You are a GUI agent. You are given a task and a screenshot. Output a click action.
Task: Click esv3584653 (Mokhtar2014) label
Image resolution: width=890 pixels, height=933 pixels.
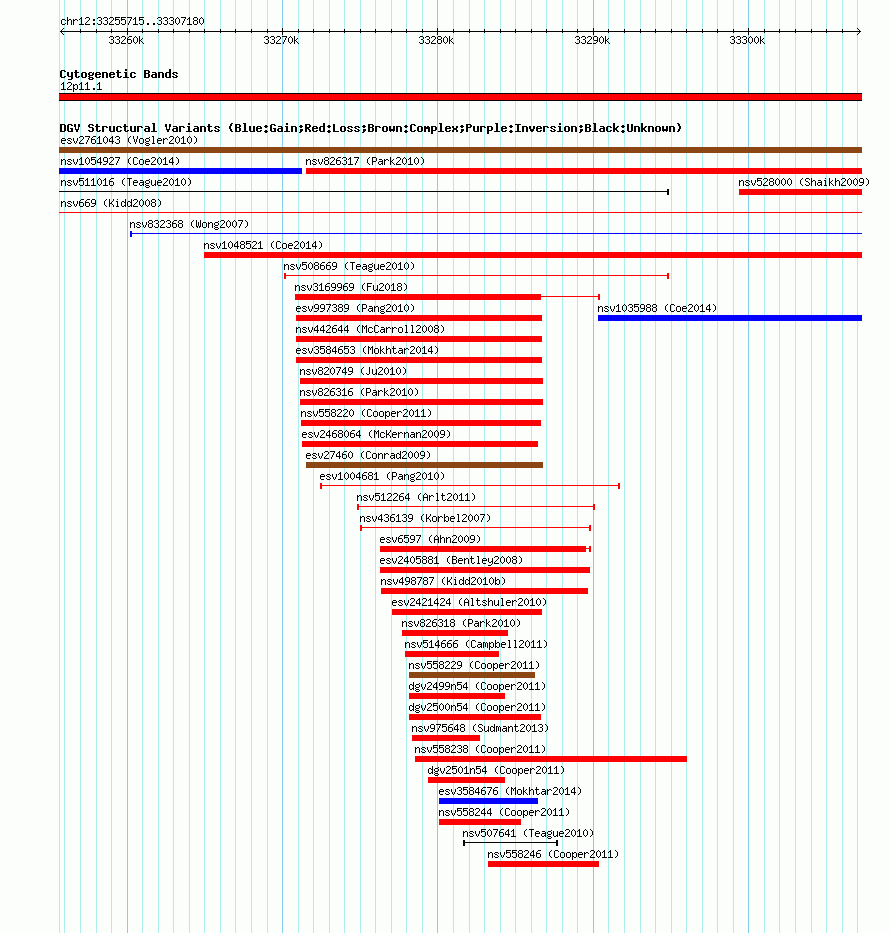(x=367, y=350)
